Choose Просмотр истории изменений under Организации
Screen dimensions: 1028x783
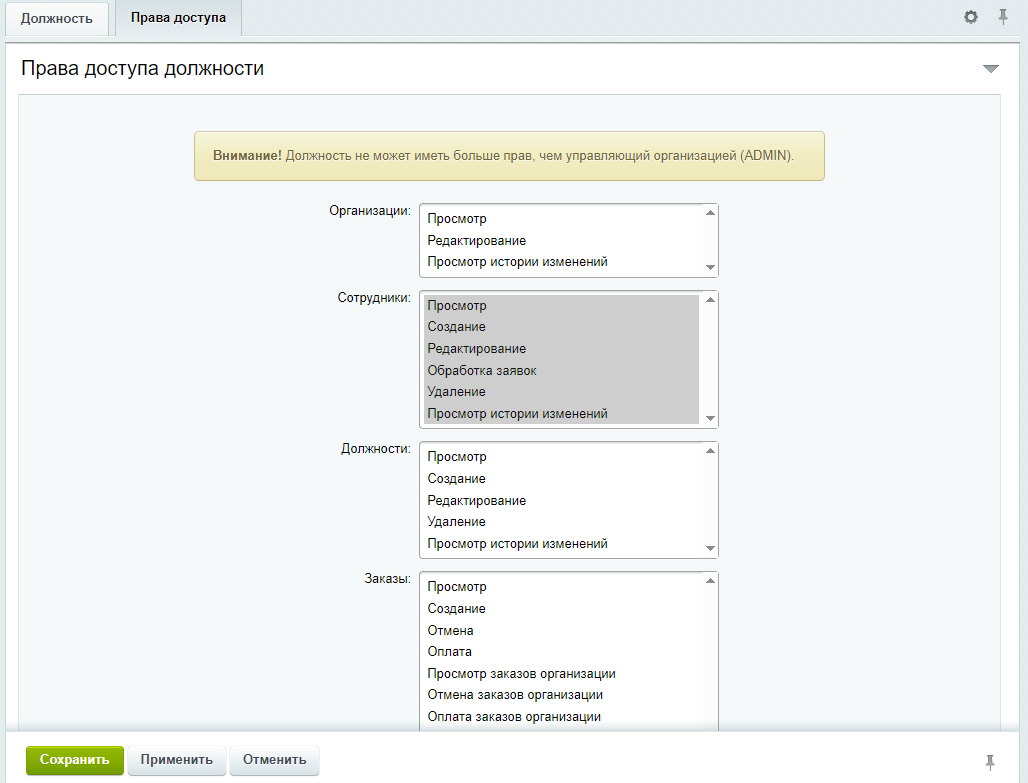click(561, 262)
